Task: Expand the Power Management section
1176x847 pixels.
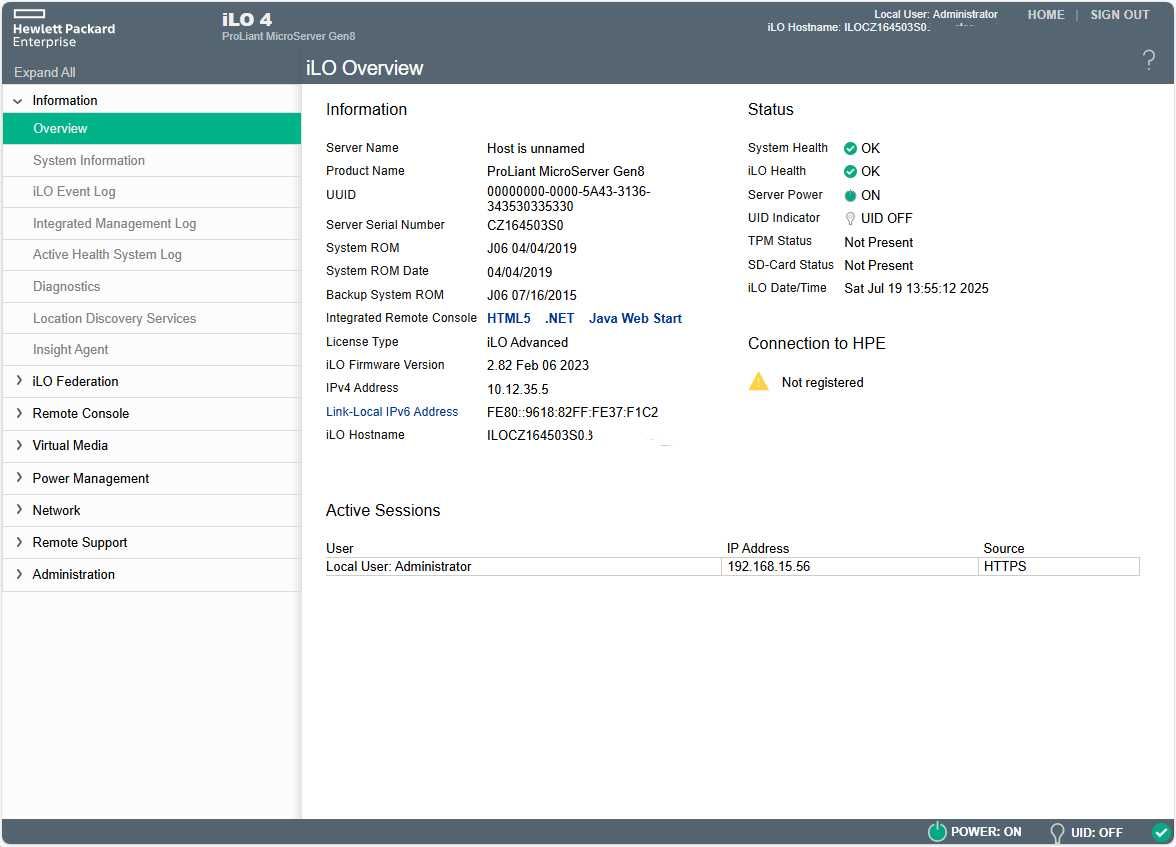Action: click(x=19, y=478)
